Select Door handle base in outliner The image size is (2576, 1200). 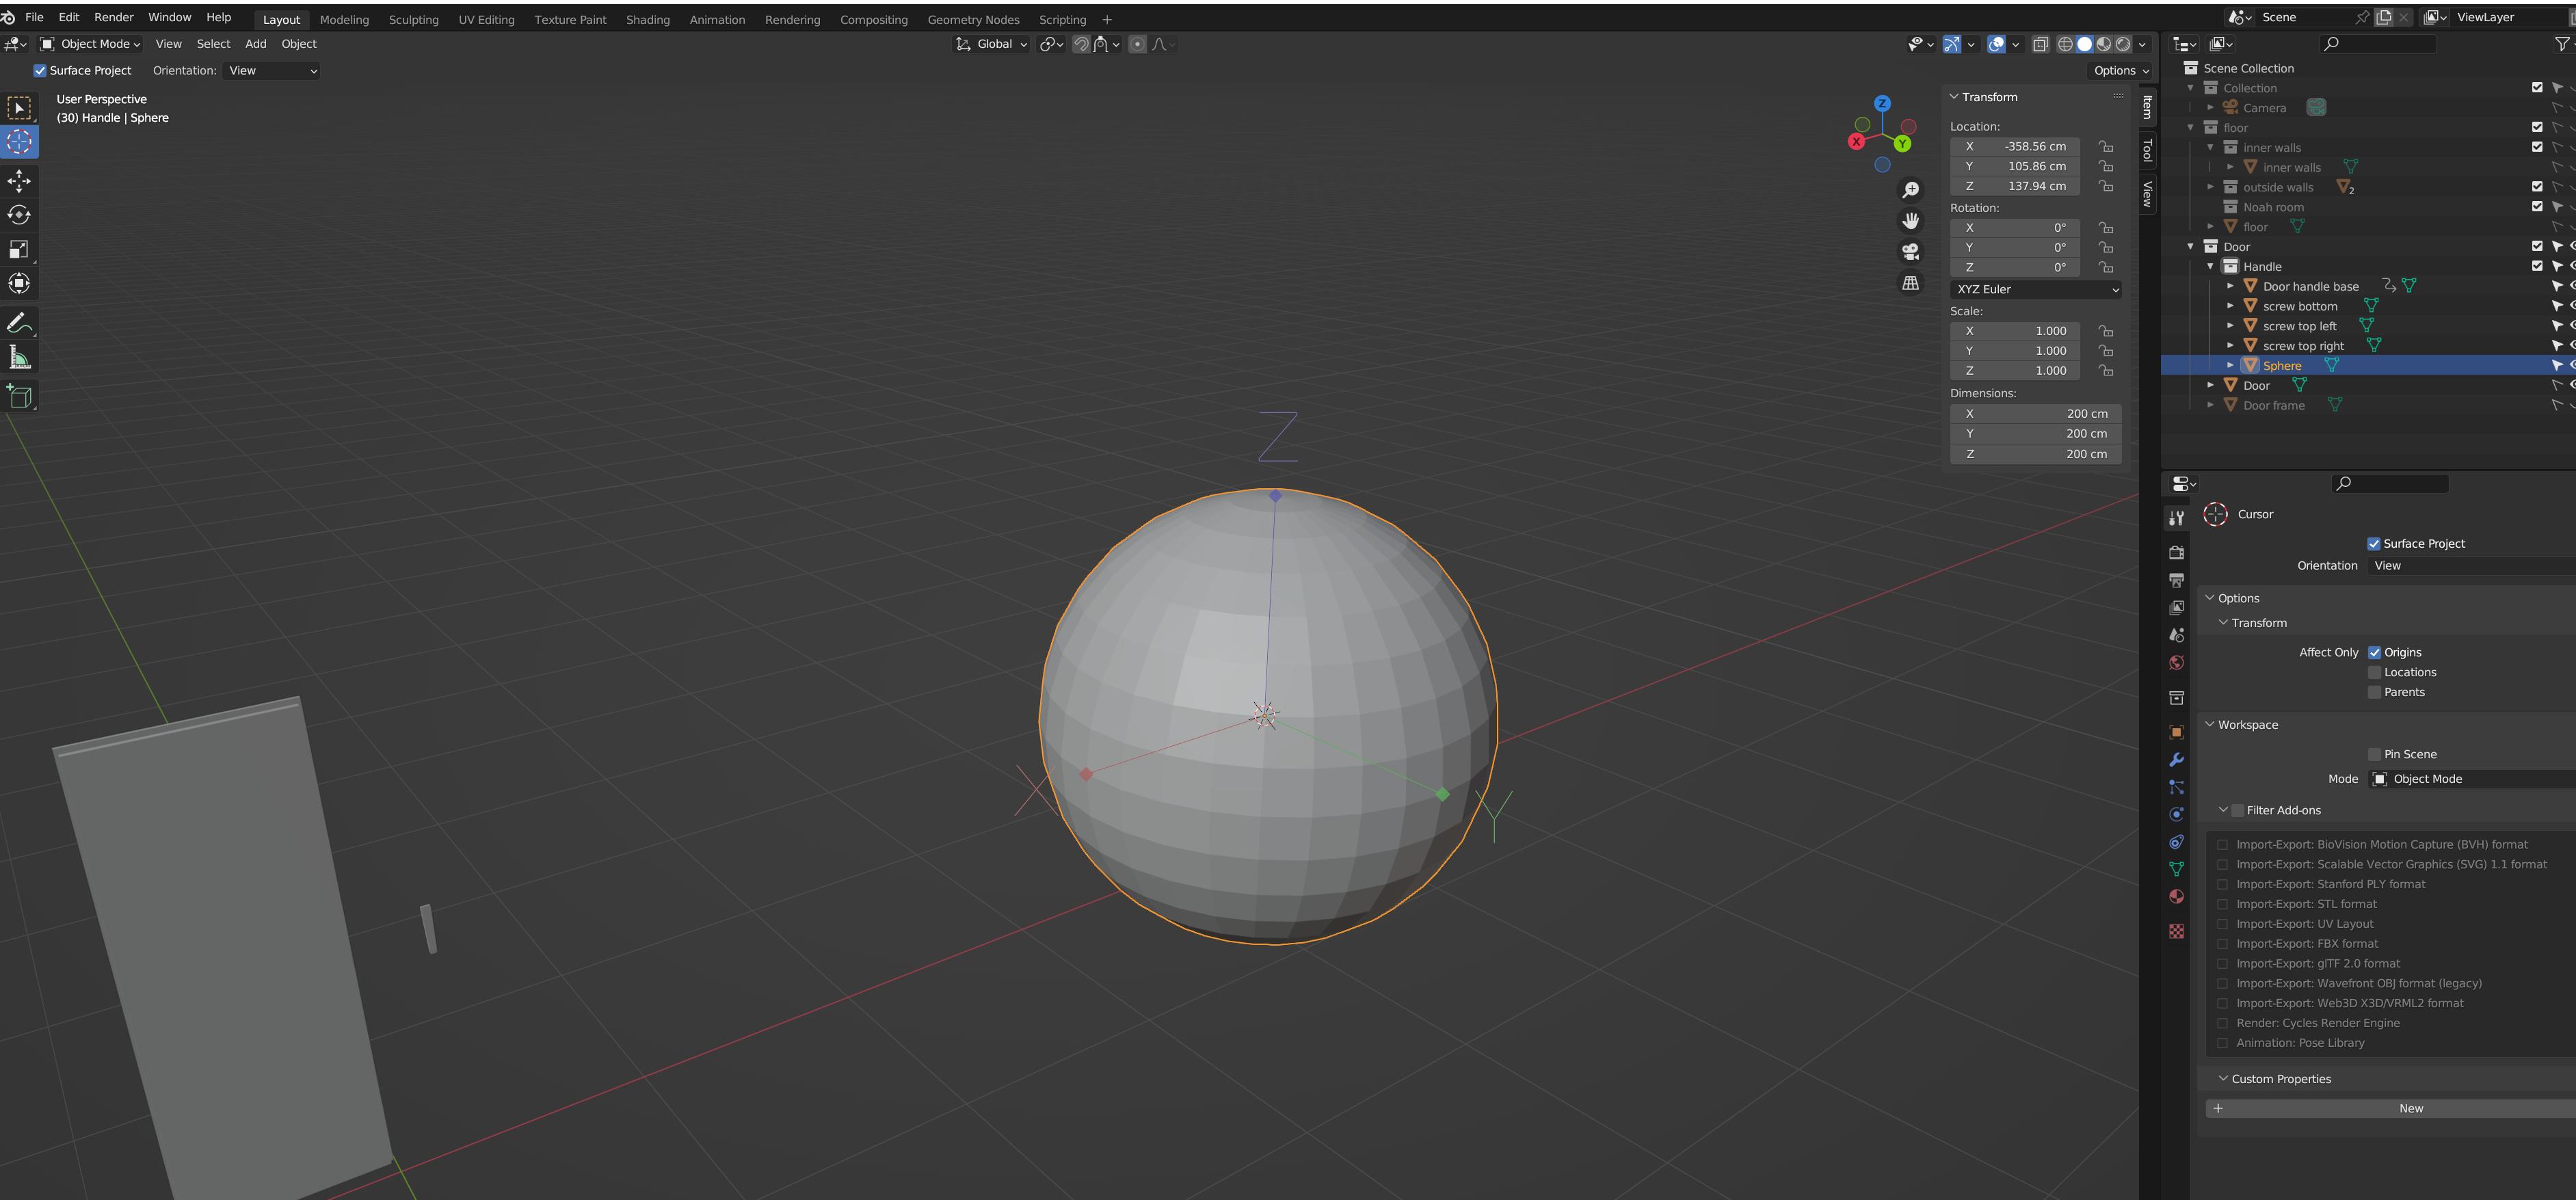(x=2310, y=286)
